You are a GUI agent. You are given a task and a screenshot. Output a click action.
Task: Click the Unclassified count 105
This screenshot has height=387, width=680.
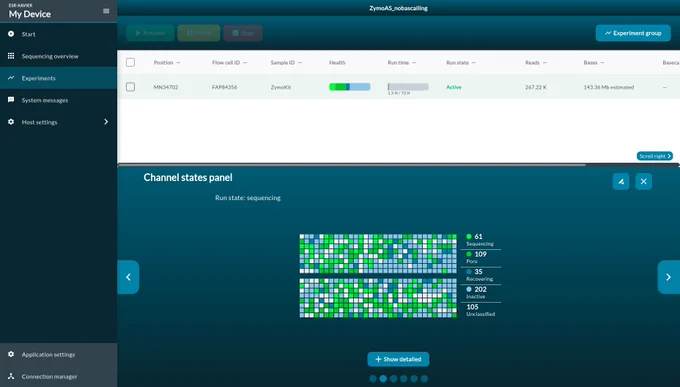click(x=472, y=307)
